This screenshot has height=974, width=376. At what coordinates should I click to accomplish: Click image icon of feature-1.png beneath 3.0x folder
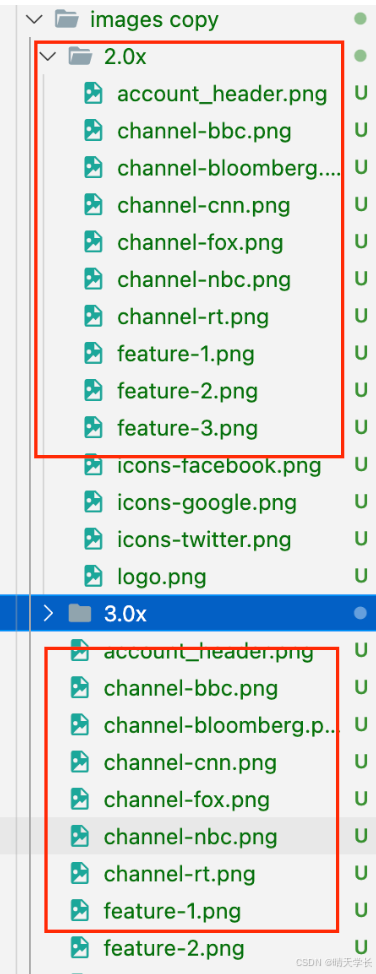(80, 910)
